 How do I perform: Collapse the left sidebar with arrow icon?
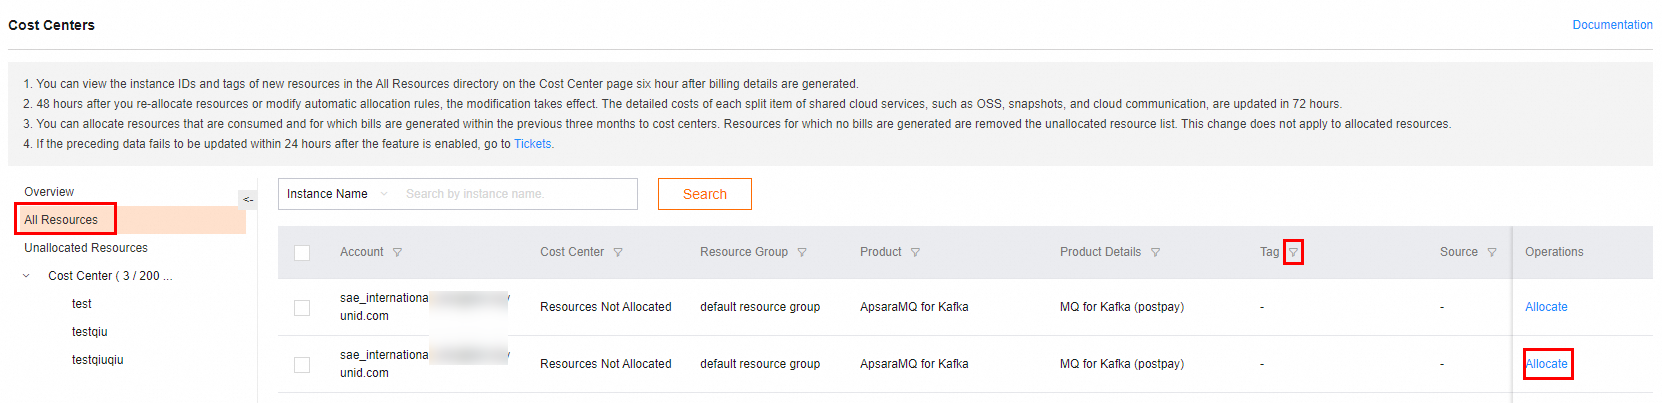pos(248,199)
